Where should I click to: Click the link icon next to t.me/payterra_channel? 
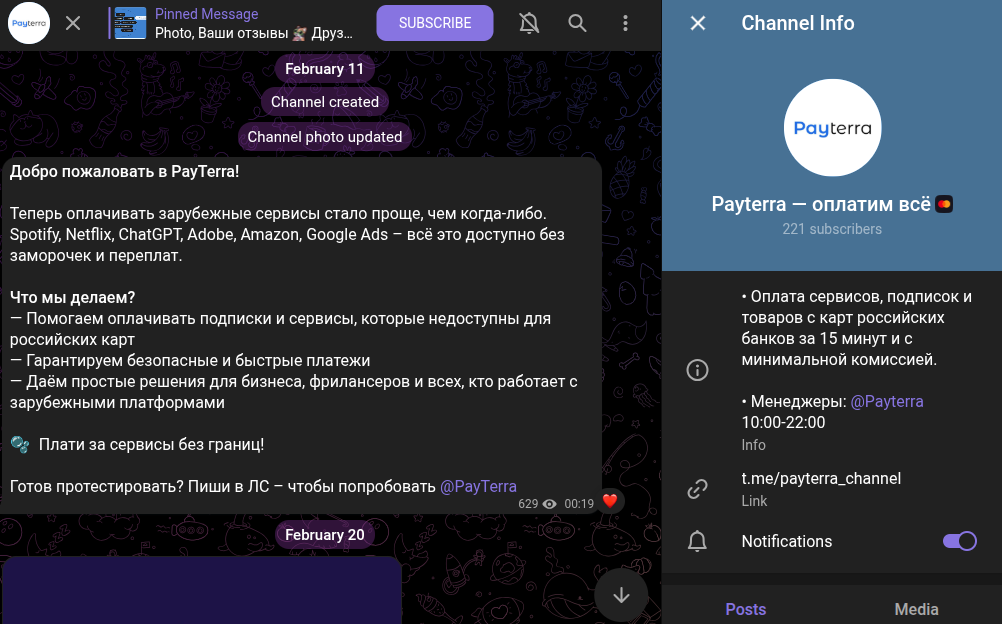click(x=697, y=489)
